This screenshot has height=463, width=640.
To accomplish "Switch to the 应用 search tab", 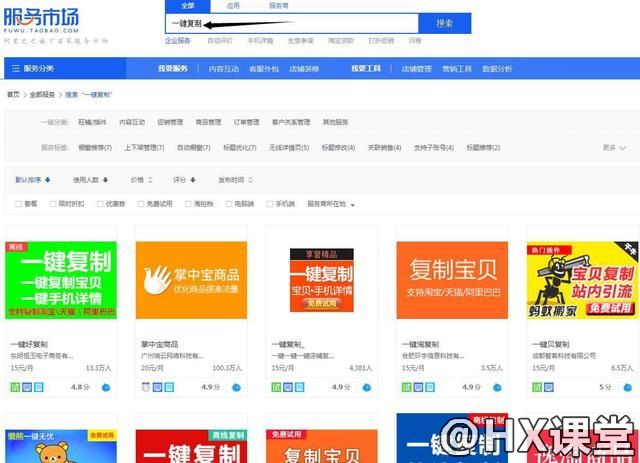I will tap(233, 6).
